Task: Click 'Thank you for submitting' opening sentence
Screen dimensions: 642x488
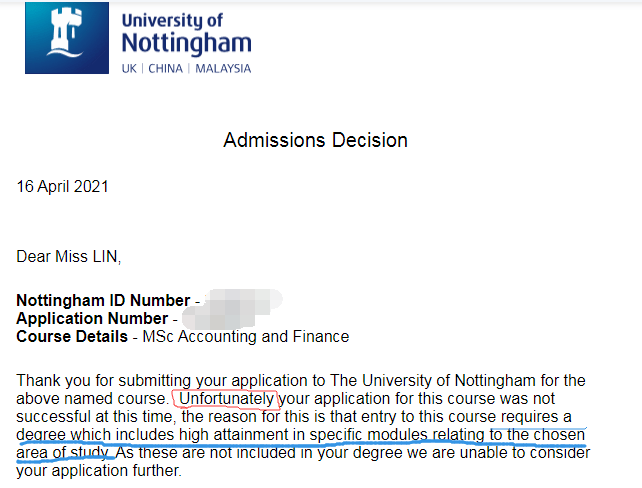Action: (x=104, y=381)
